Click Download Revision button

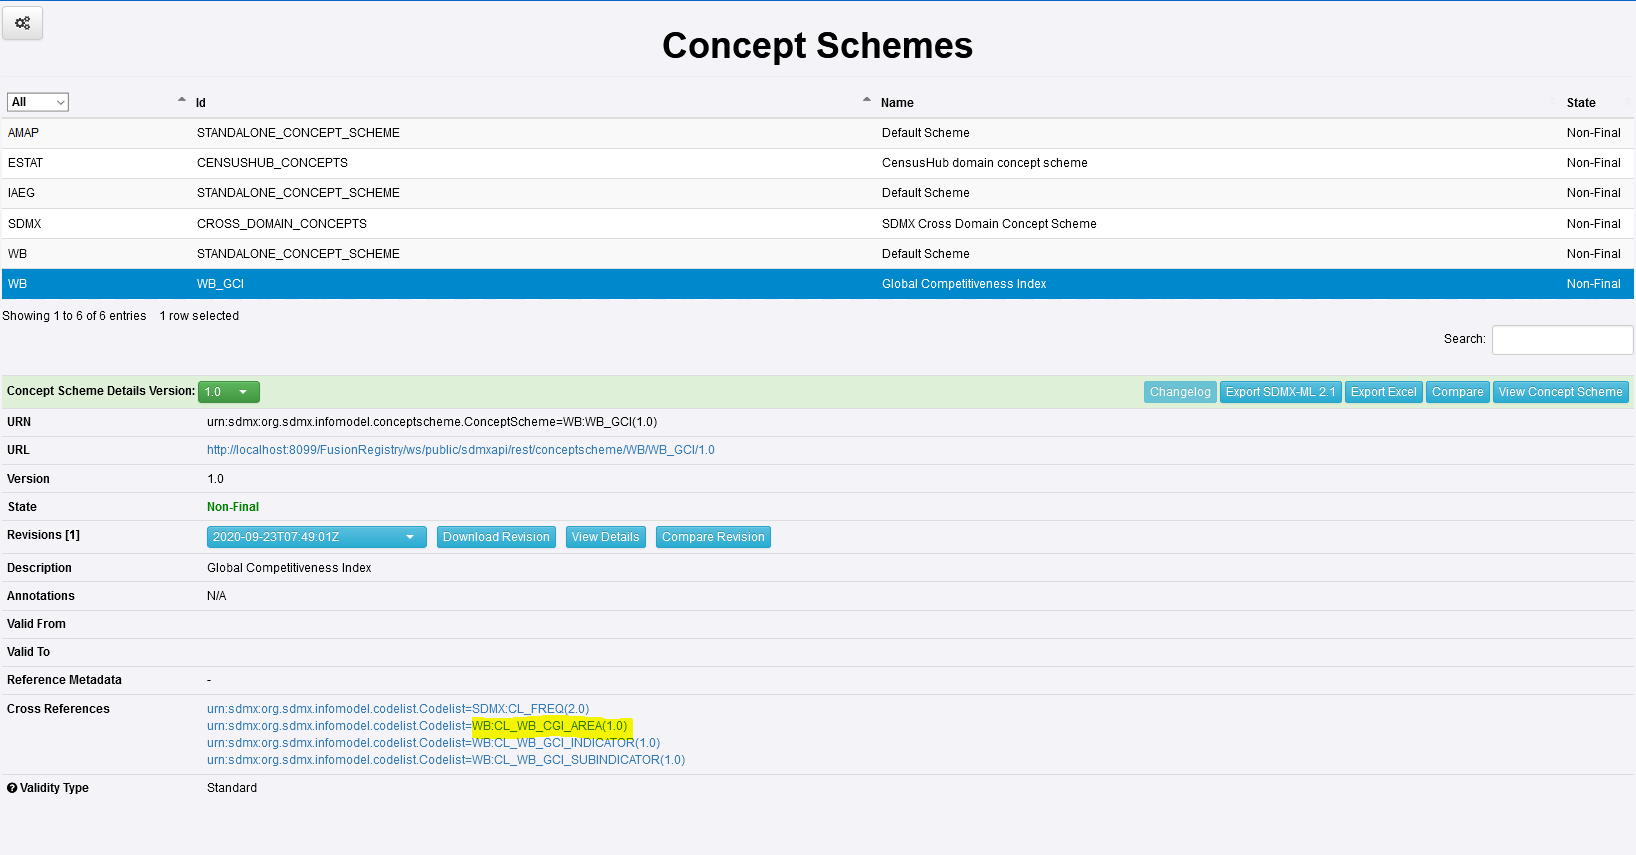coord(496,537)
